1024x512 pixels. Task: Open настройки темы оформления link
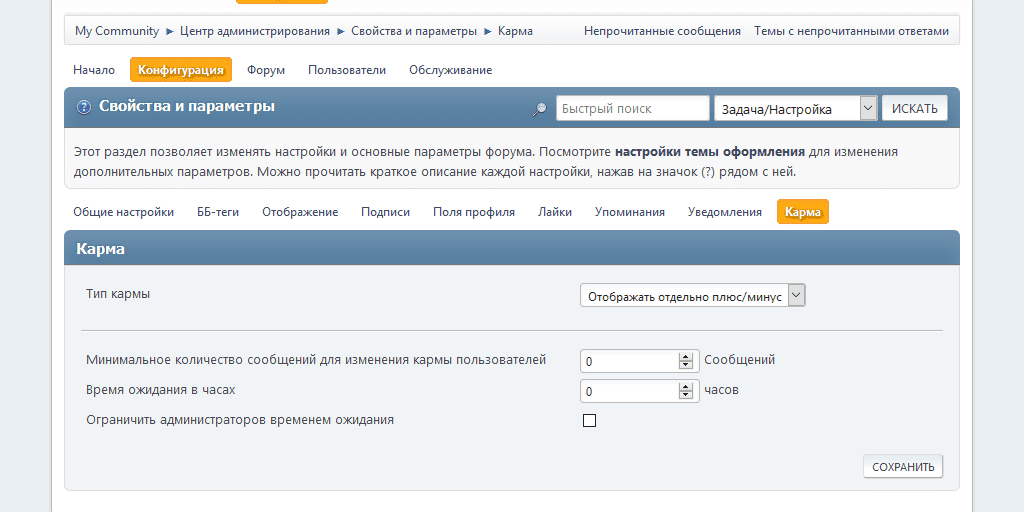(709, 152)
